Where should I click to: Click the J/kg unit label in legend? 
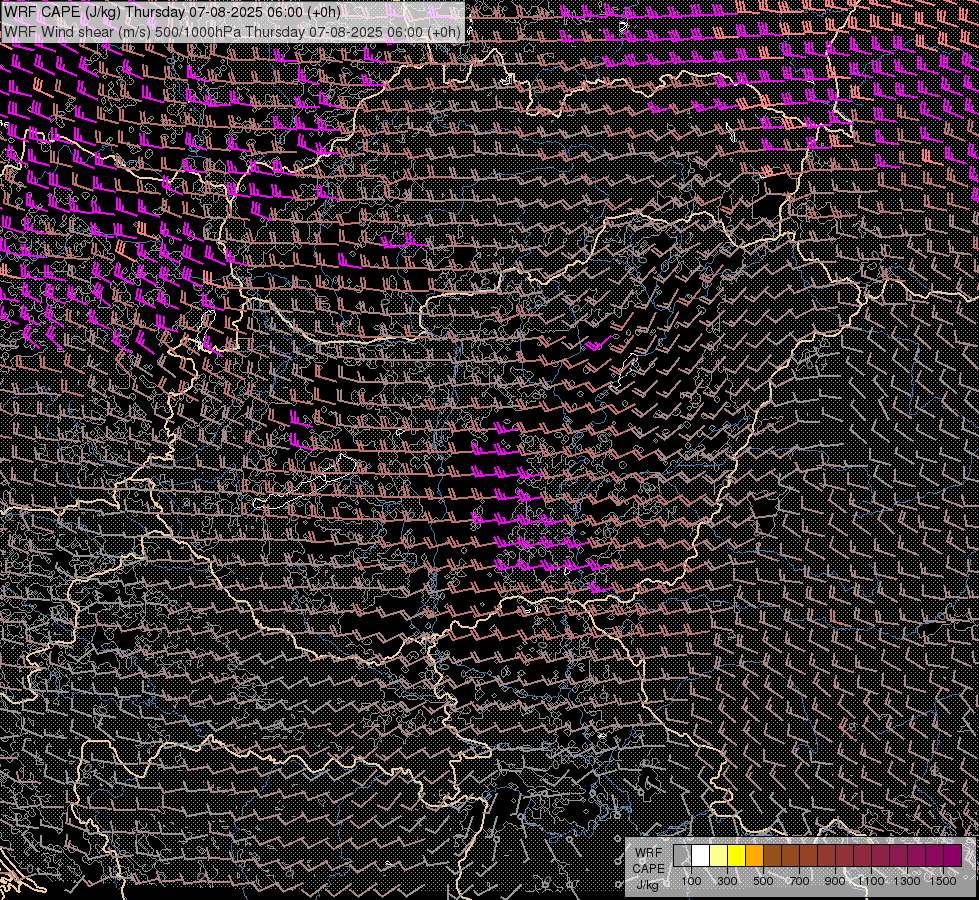tap(648, 885)
